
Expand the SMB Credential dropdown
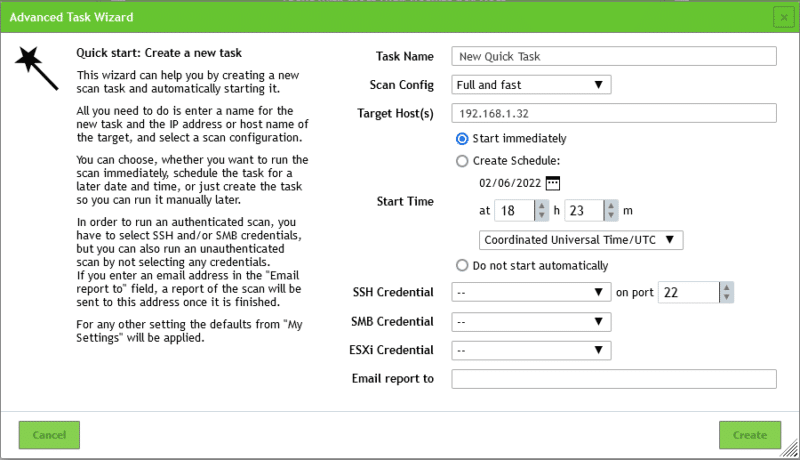[531, 322]
